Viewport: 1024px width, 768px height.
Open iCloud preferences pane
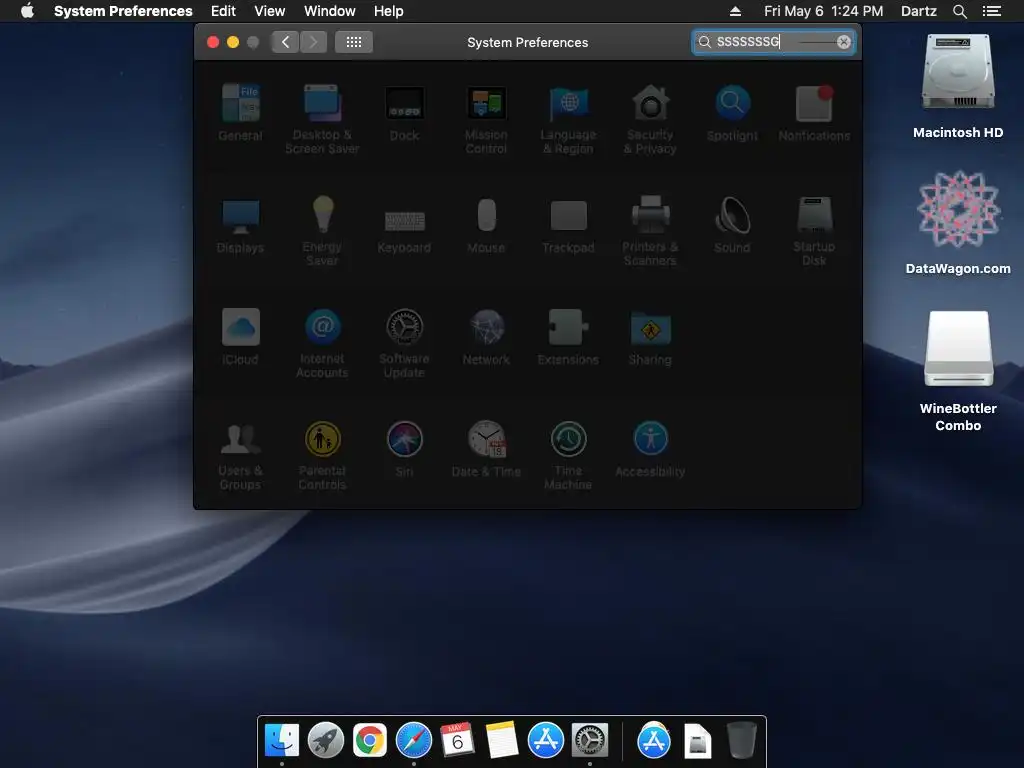(240, 336)
